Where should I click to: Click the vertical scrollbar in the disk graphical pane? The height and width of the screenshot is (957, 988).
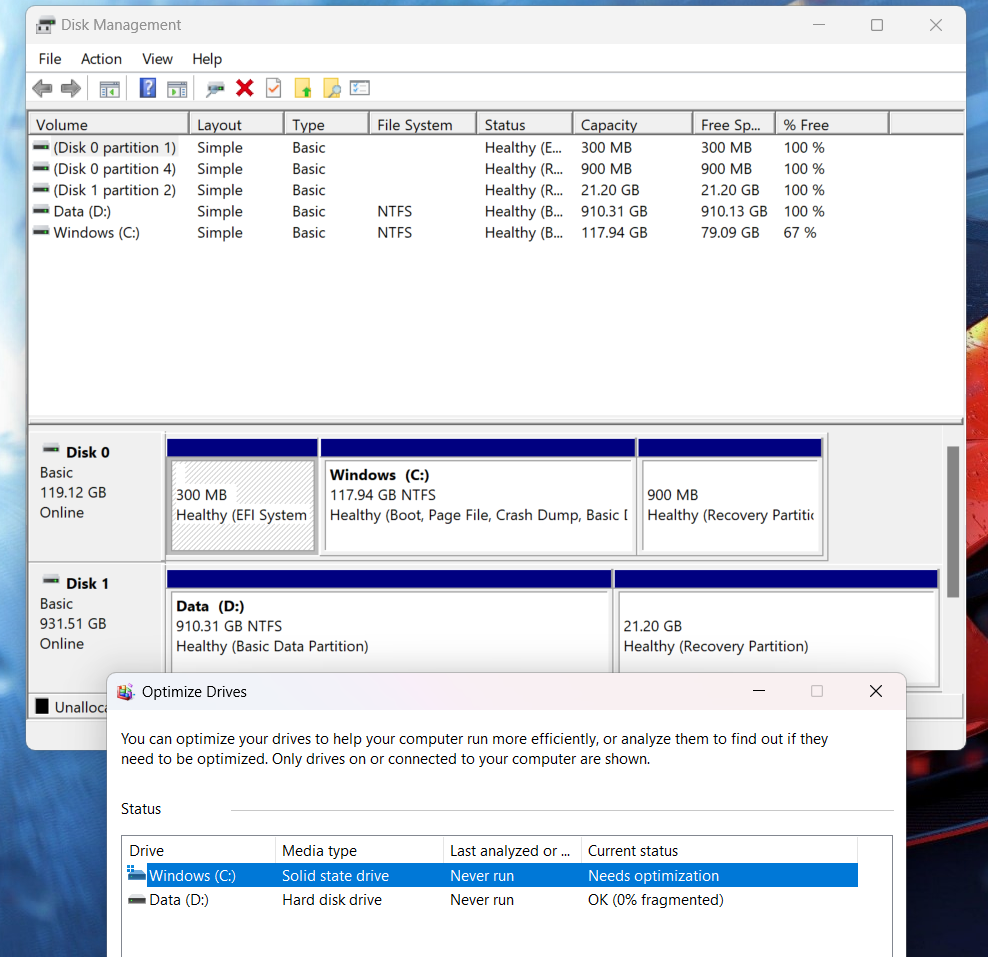click(x=953, y=522)
